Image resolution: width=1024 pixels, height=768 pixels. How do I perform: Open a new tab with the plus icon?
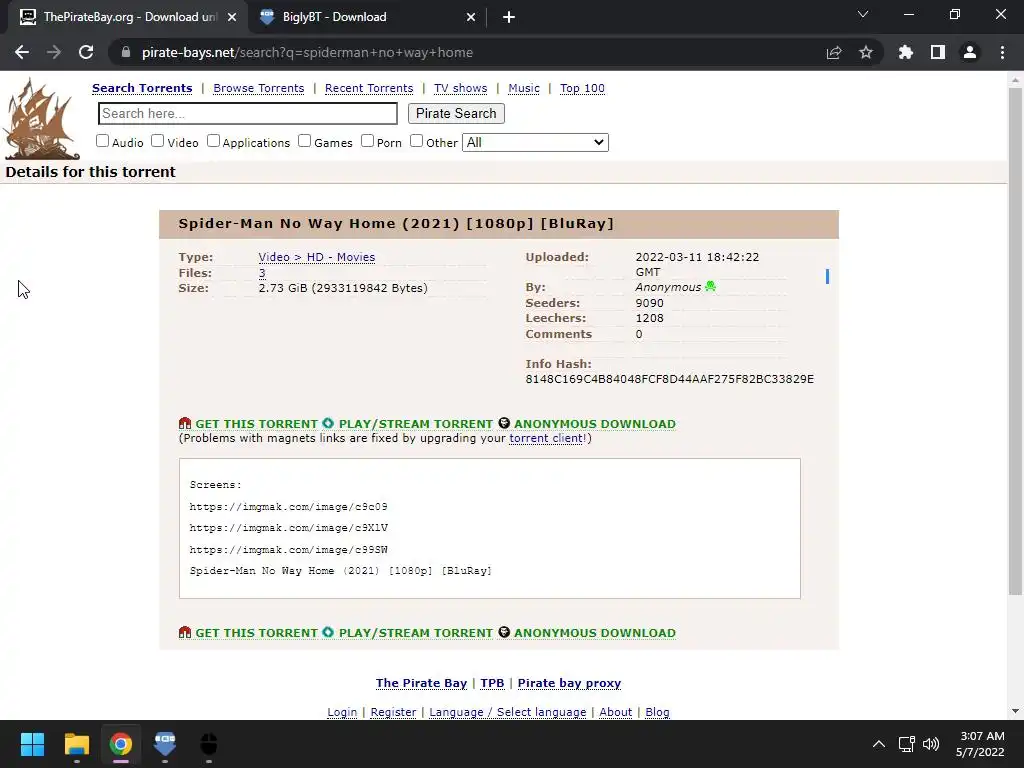pyautogui.click(x=509, y=17)
